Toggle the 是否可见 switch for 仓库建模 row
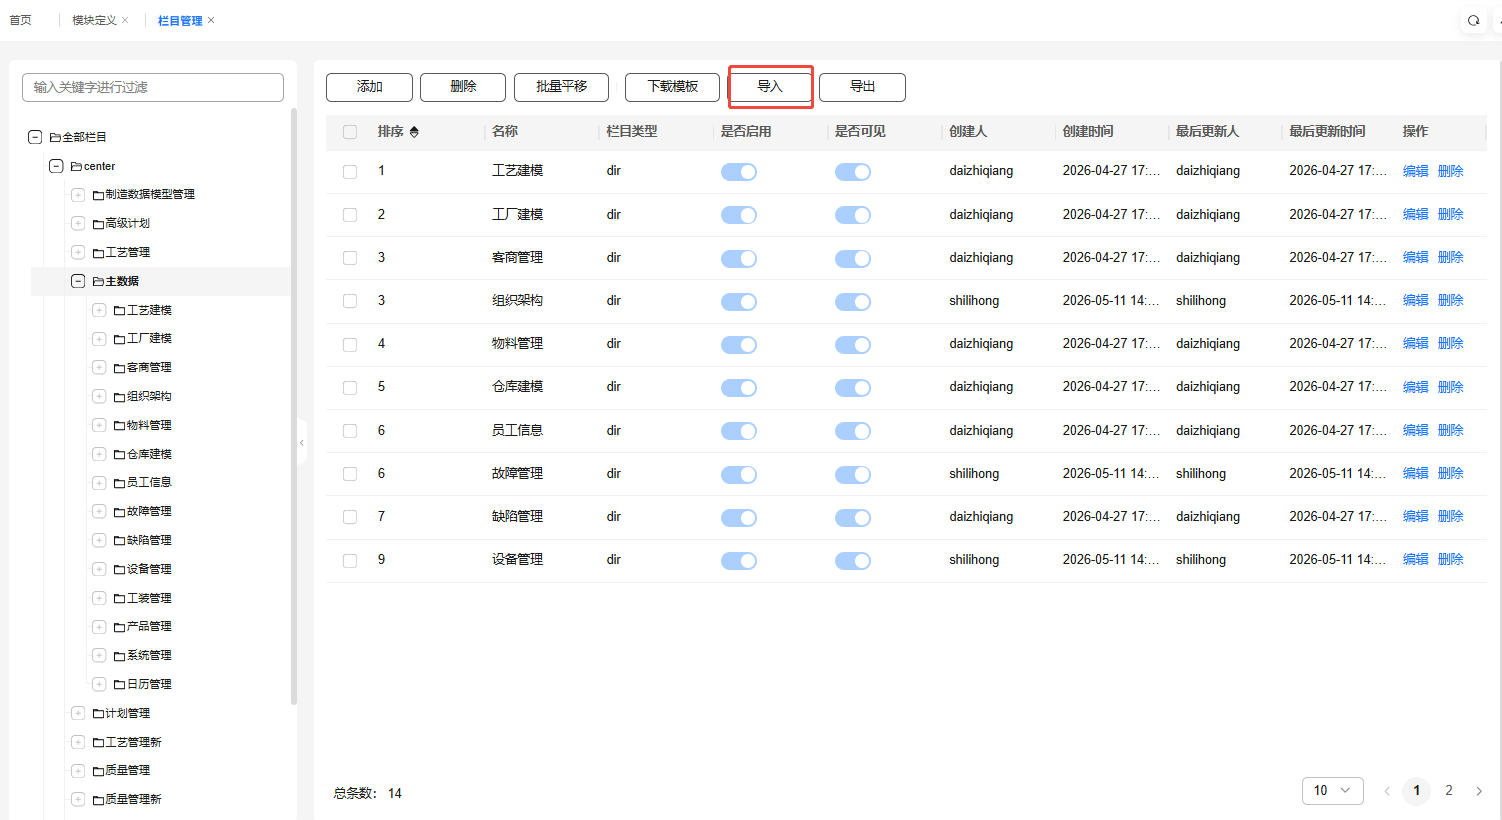Screen dimensions: 1502x820 pos(853,388)
